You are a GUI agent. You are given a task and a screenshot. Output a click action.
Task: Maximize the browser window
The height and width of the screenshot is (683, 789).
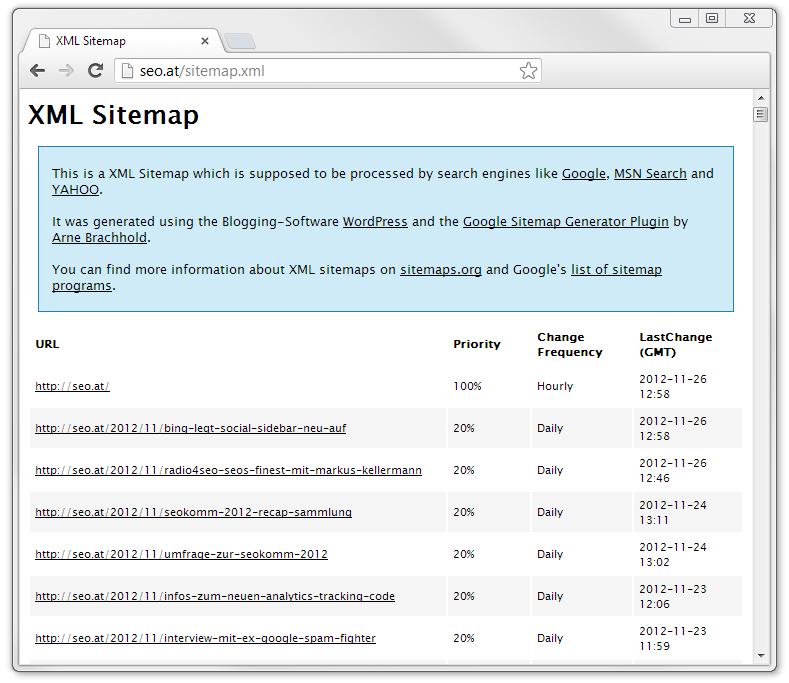tap(711, 18)
